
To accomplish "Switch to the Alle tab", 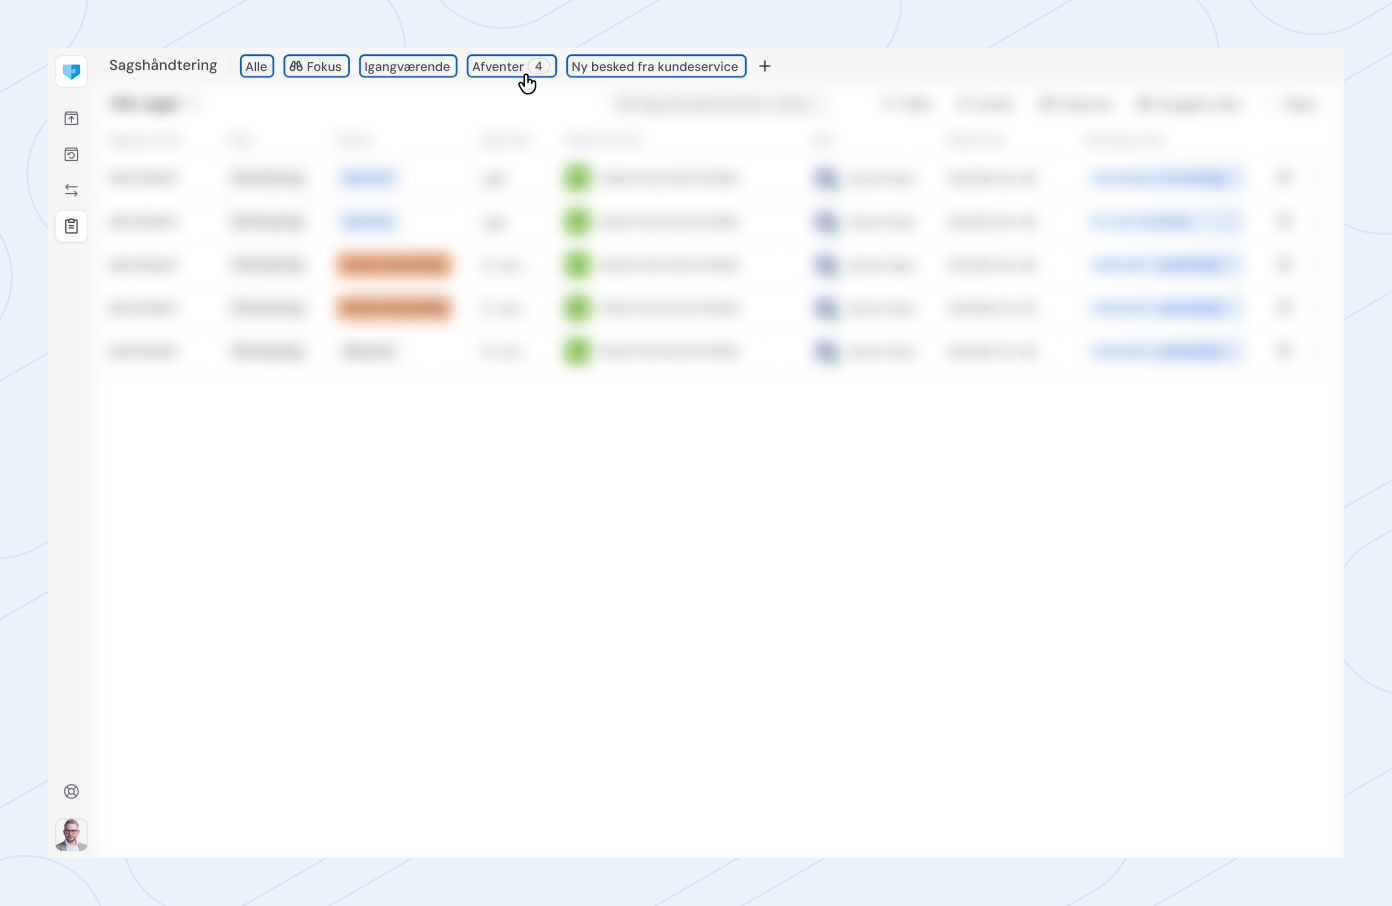I will tap(257, 66).
